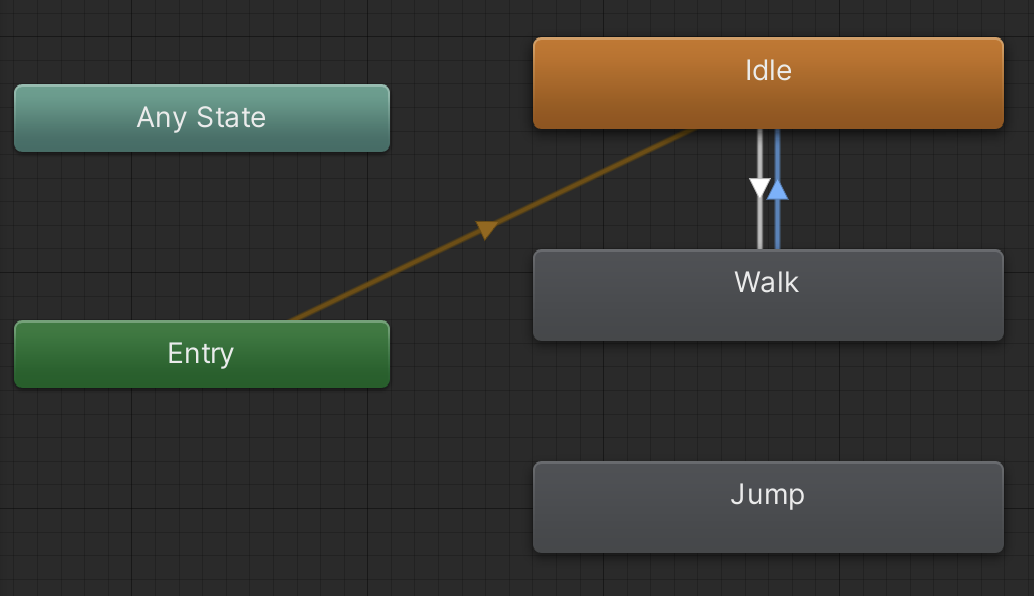
Task: Click empty grid below the Entry node
Action: pos(200,480)
